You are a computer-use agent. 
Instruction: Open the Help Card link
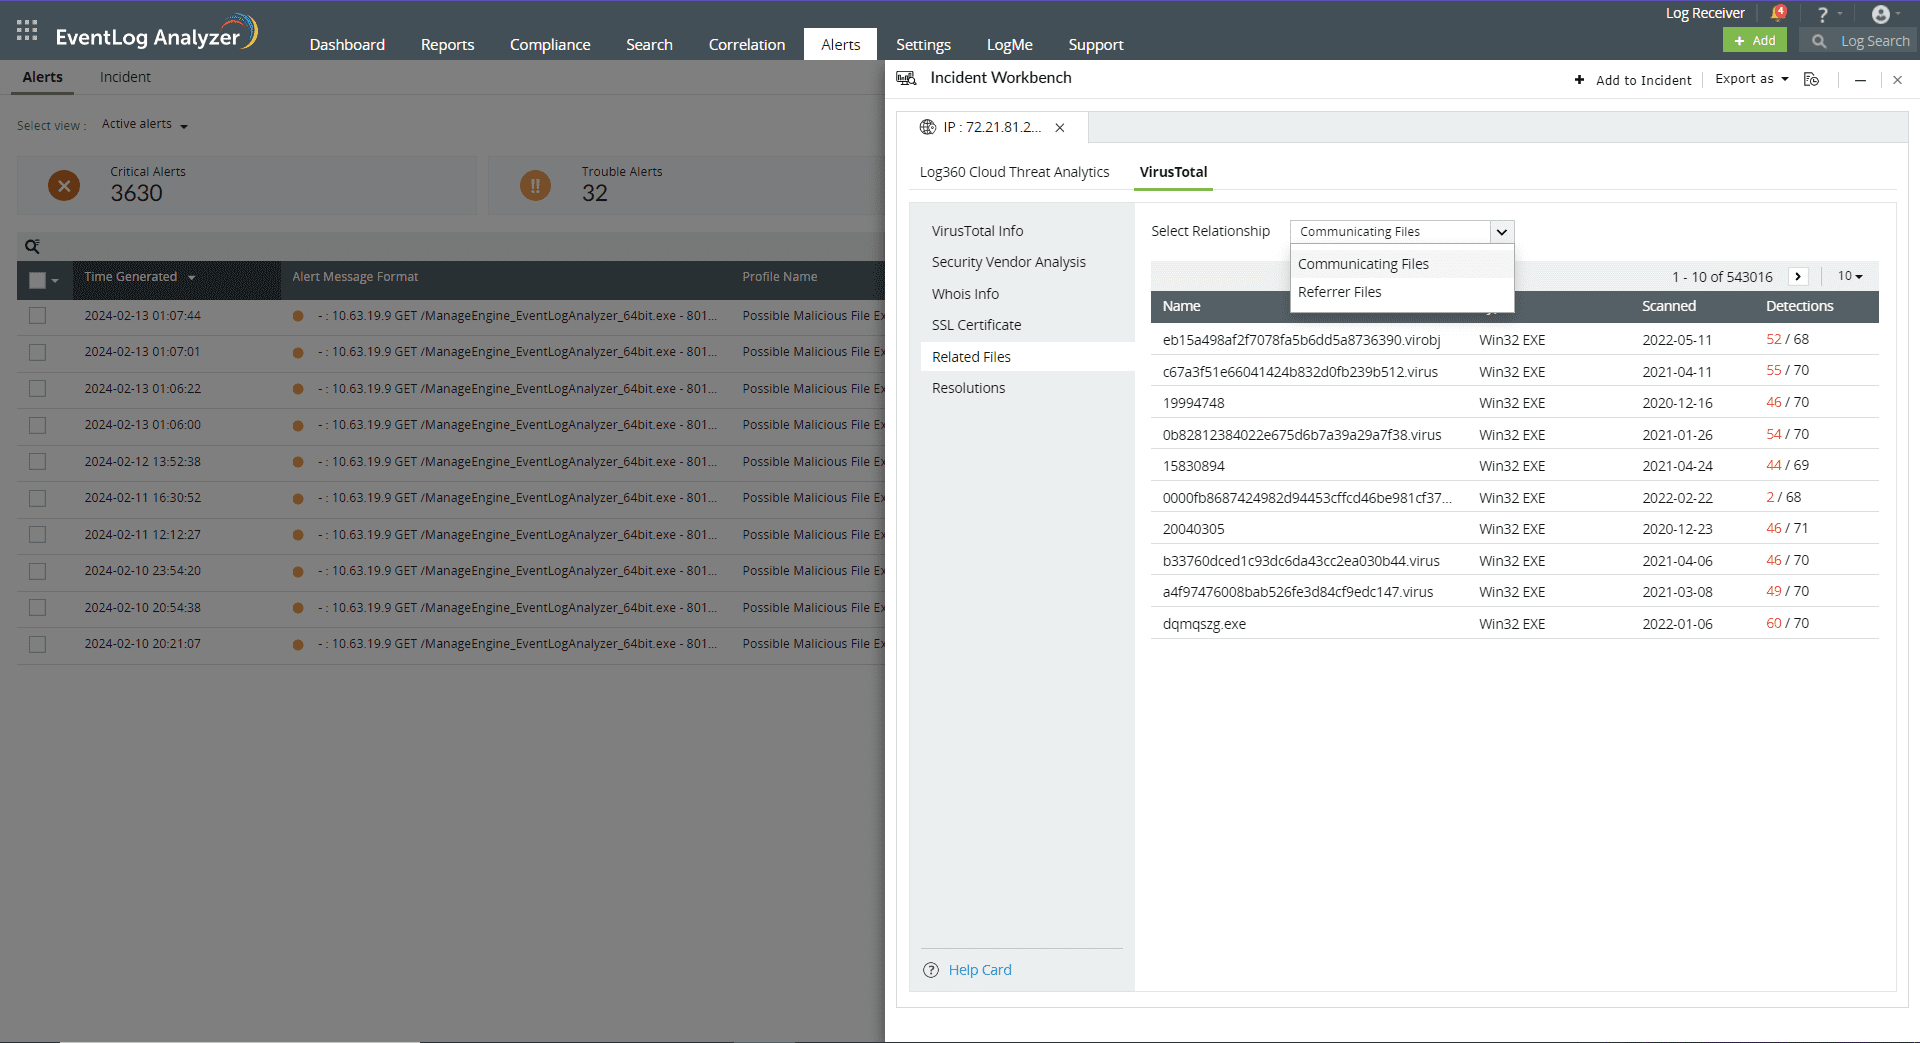point(979,969)
